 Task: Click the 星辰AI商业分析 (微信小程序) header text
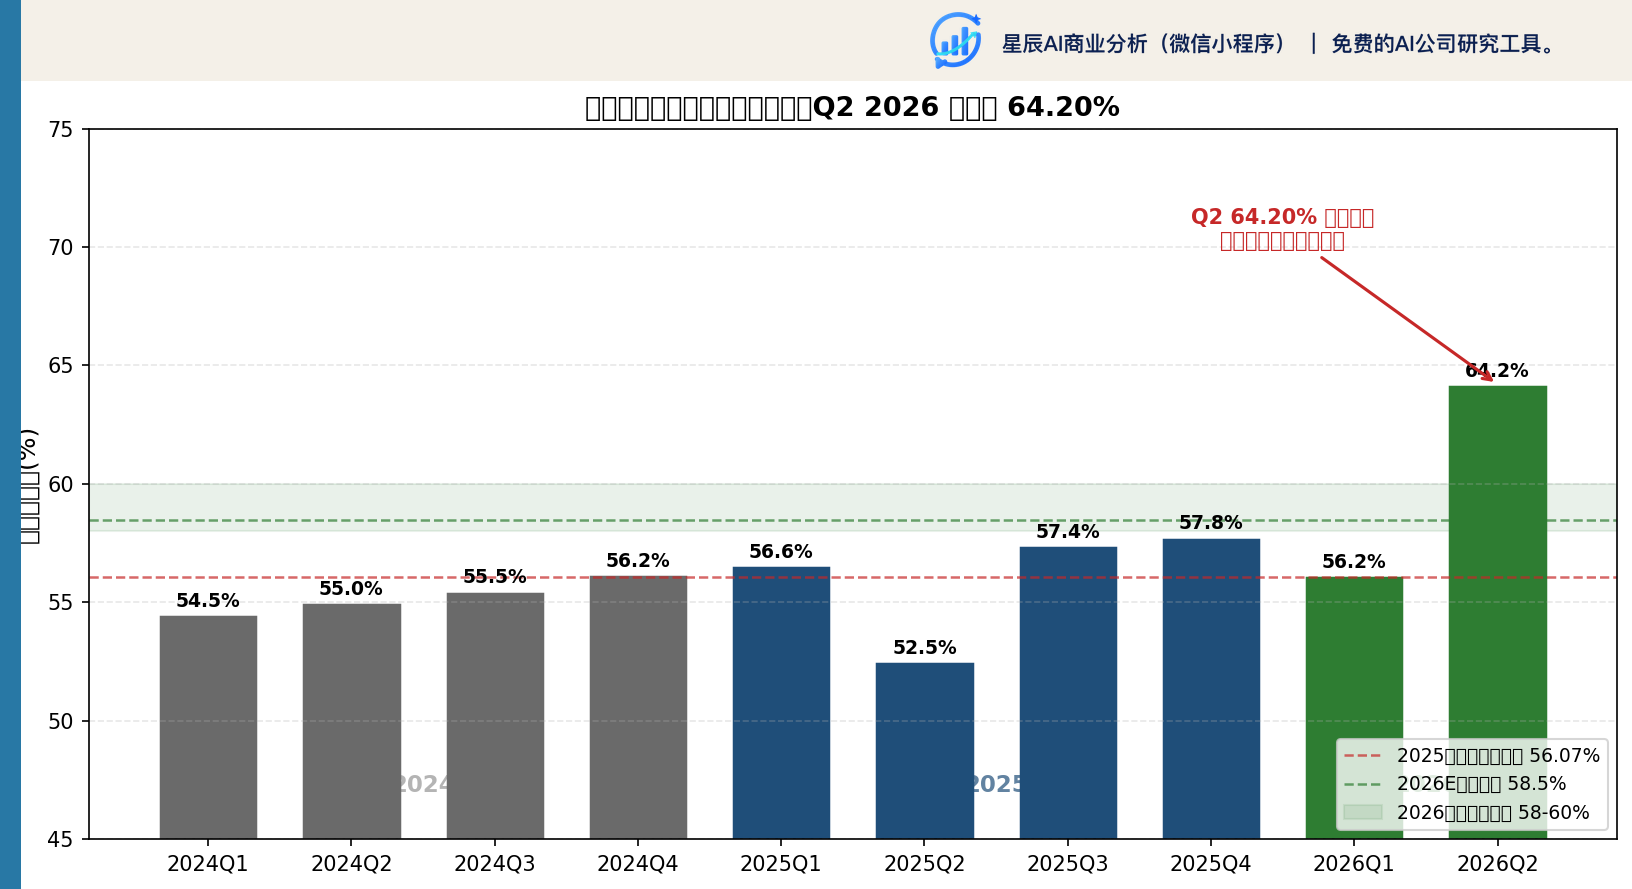click(1145, 44)
